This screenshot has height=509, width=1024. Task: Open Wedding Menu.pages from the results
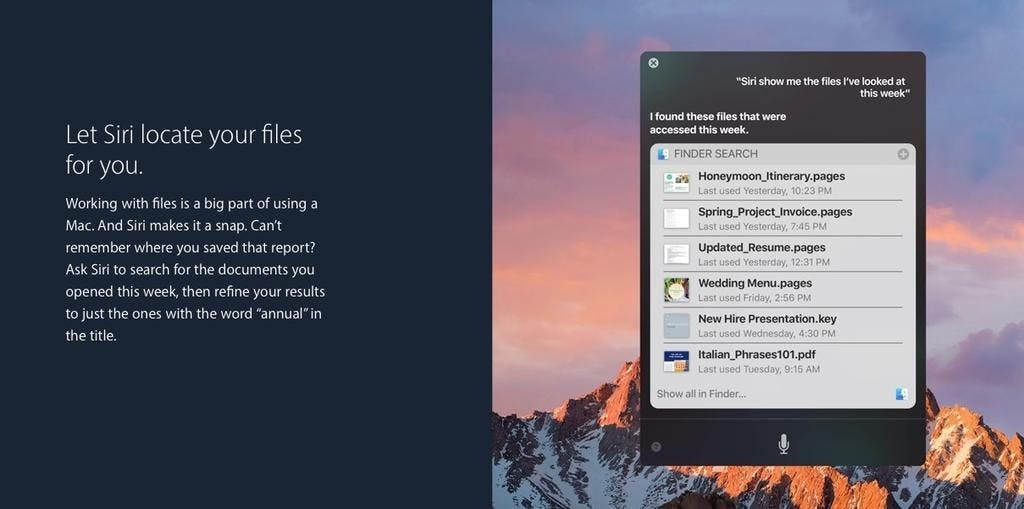coord(755,283)
